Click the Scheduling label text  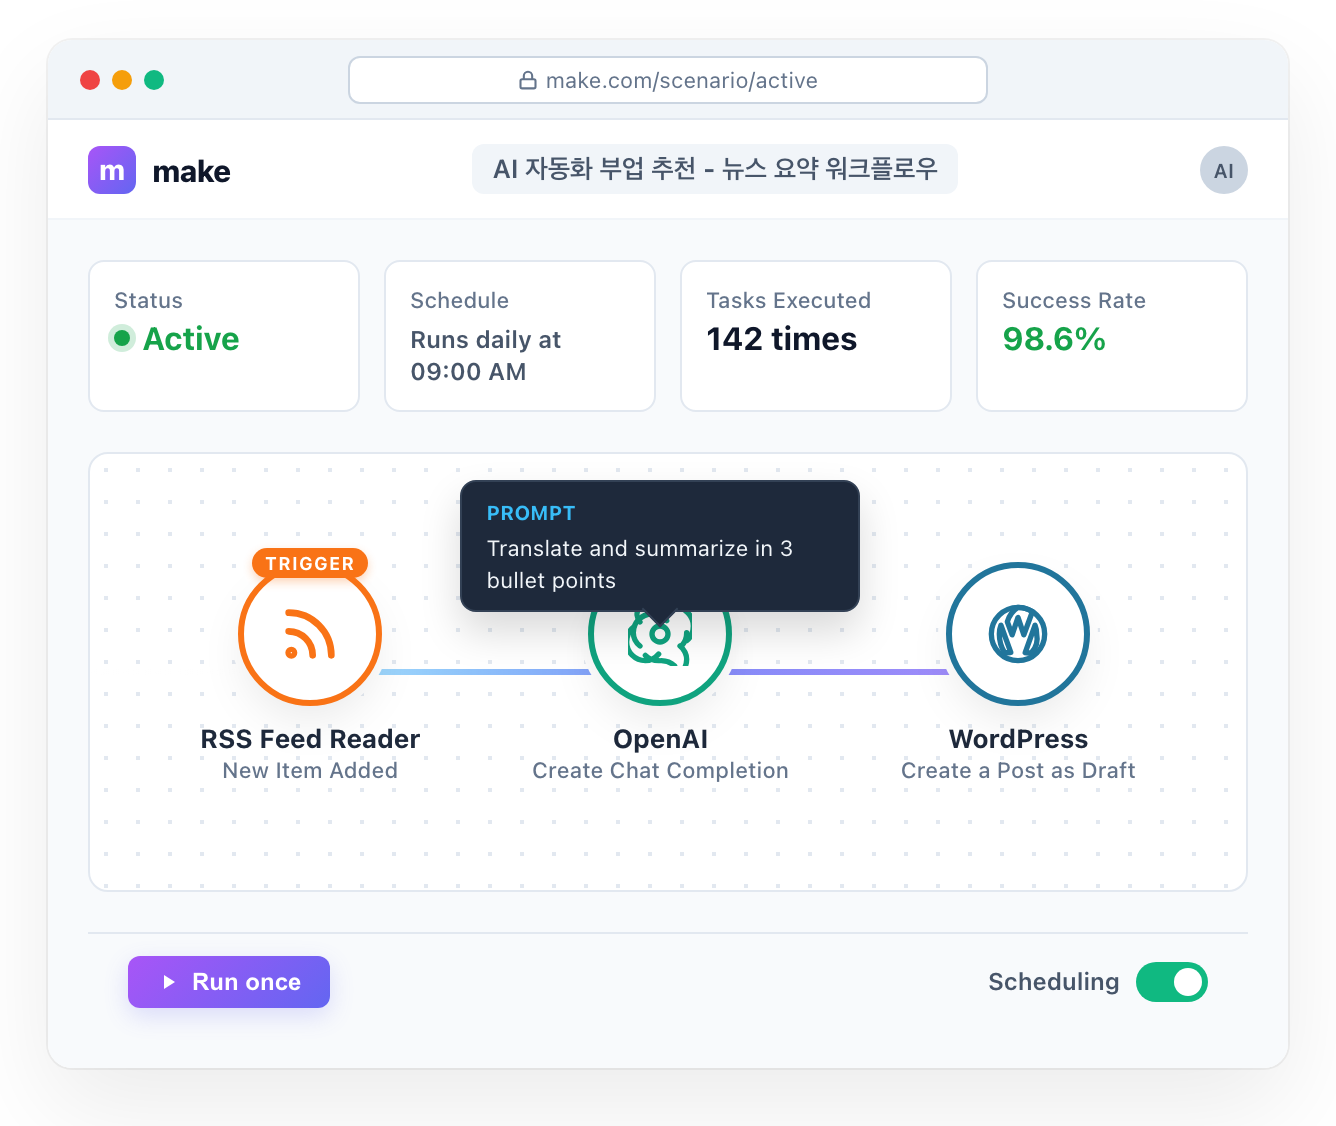point(1054,982)
